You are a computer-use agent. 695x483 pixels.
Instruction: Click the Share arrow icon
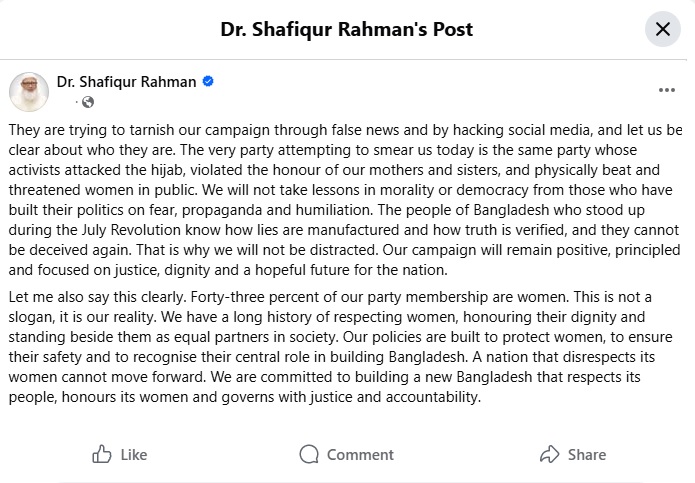(549, 454)
